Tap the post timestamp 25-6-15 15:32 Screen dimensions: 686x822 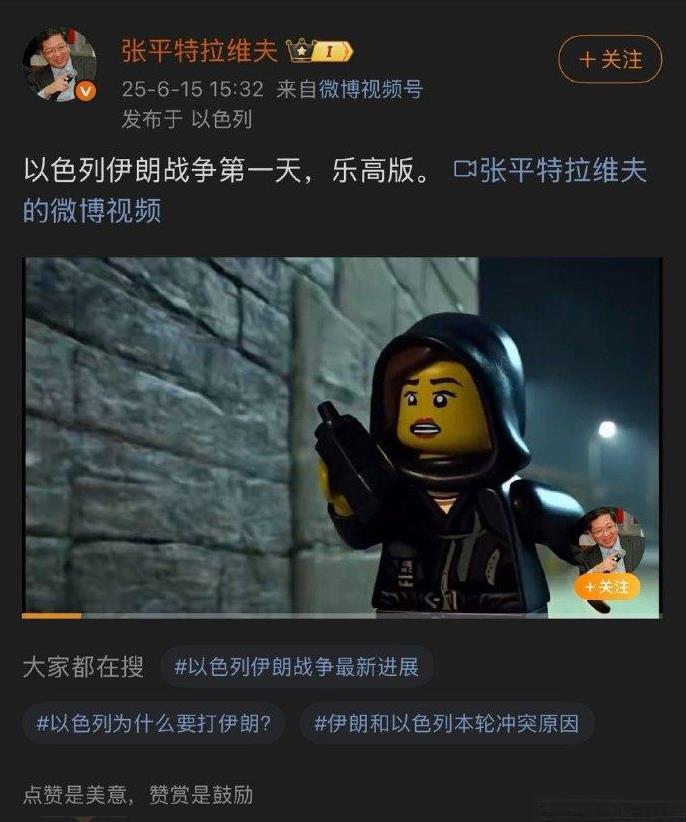click(193, 89)
